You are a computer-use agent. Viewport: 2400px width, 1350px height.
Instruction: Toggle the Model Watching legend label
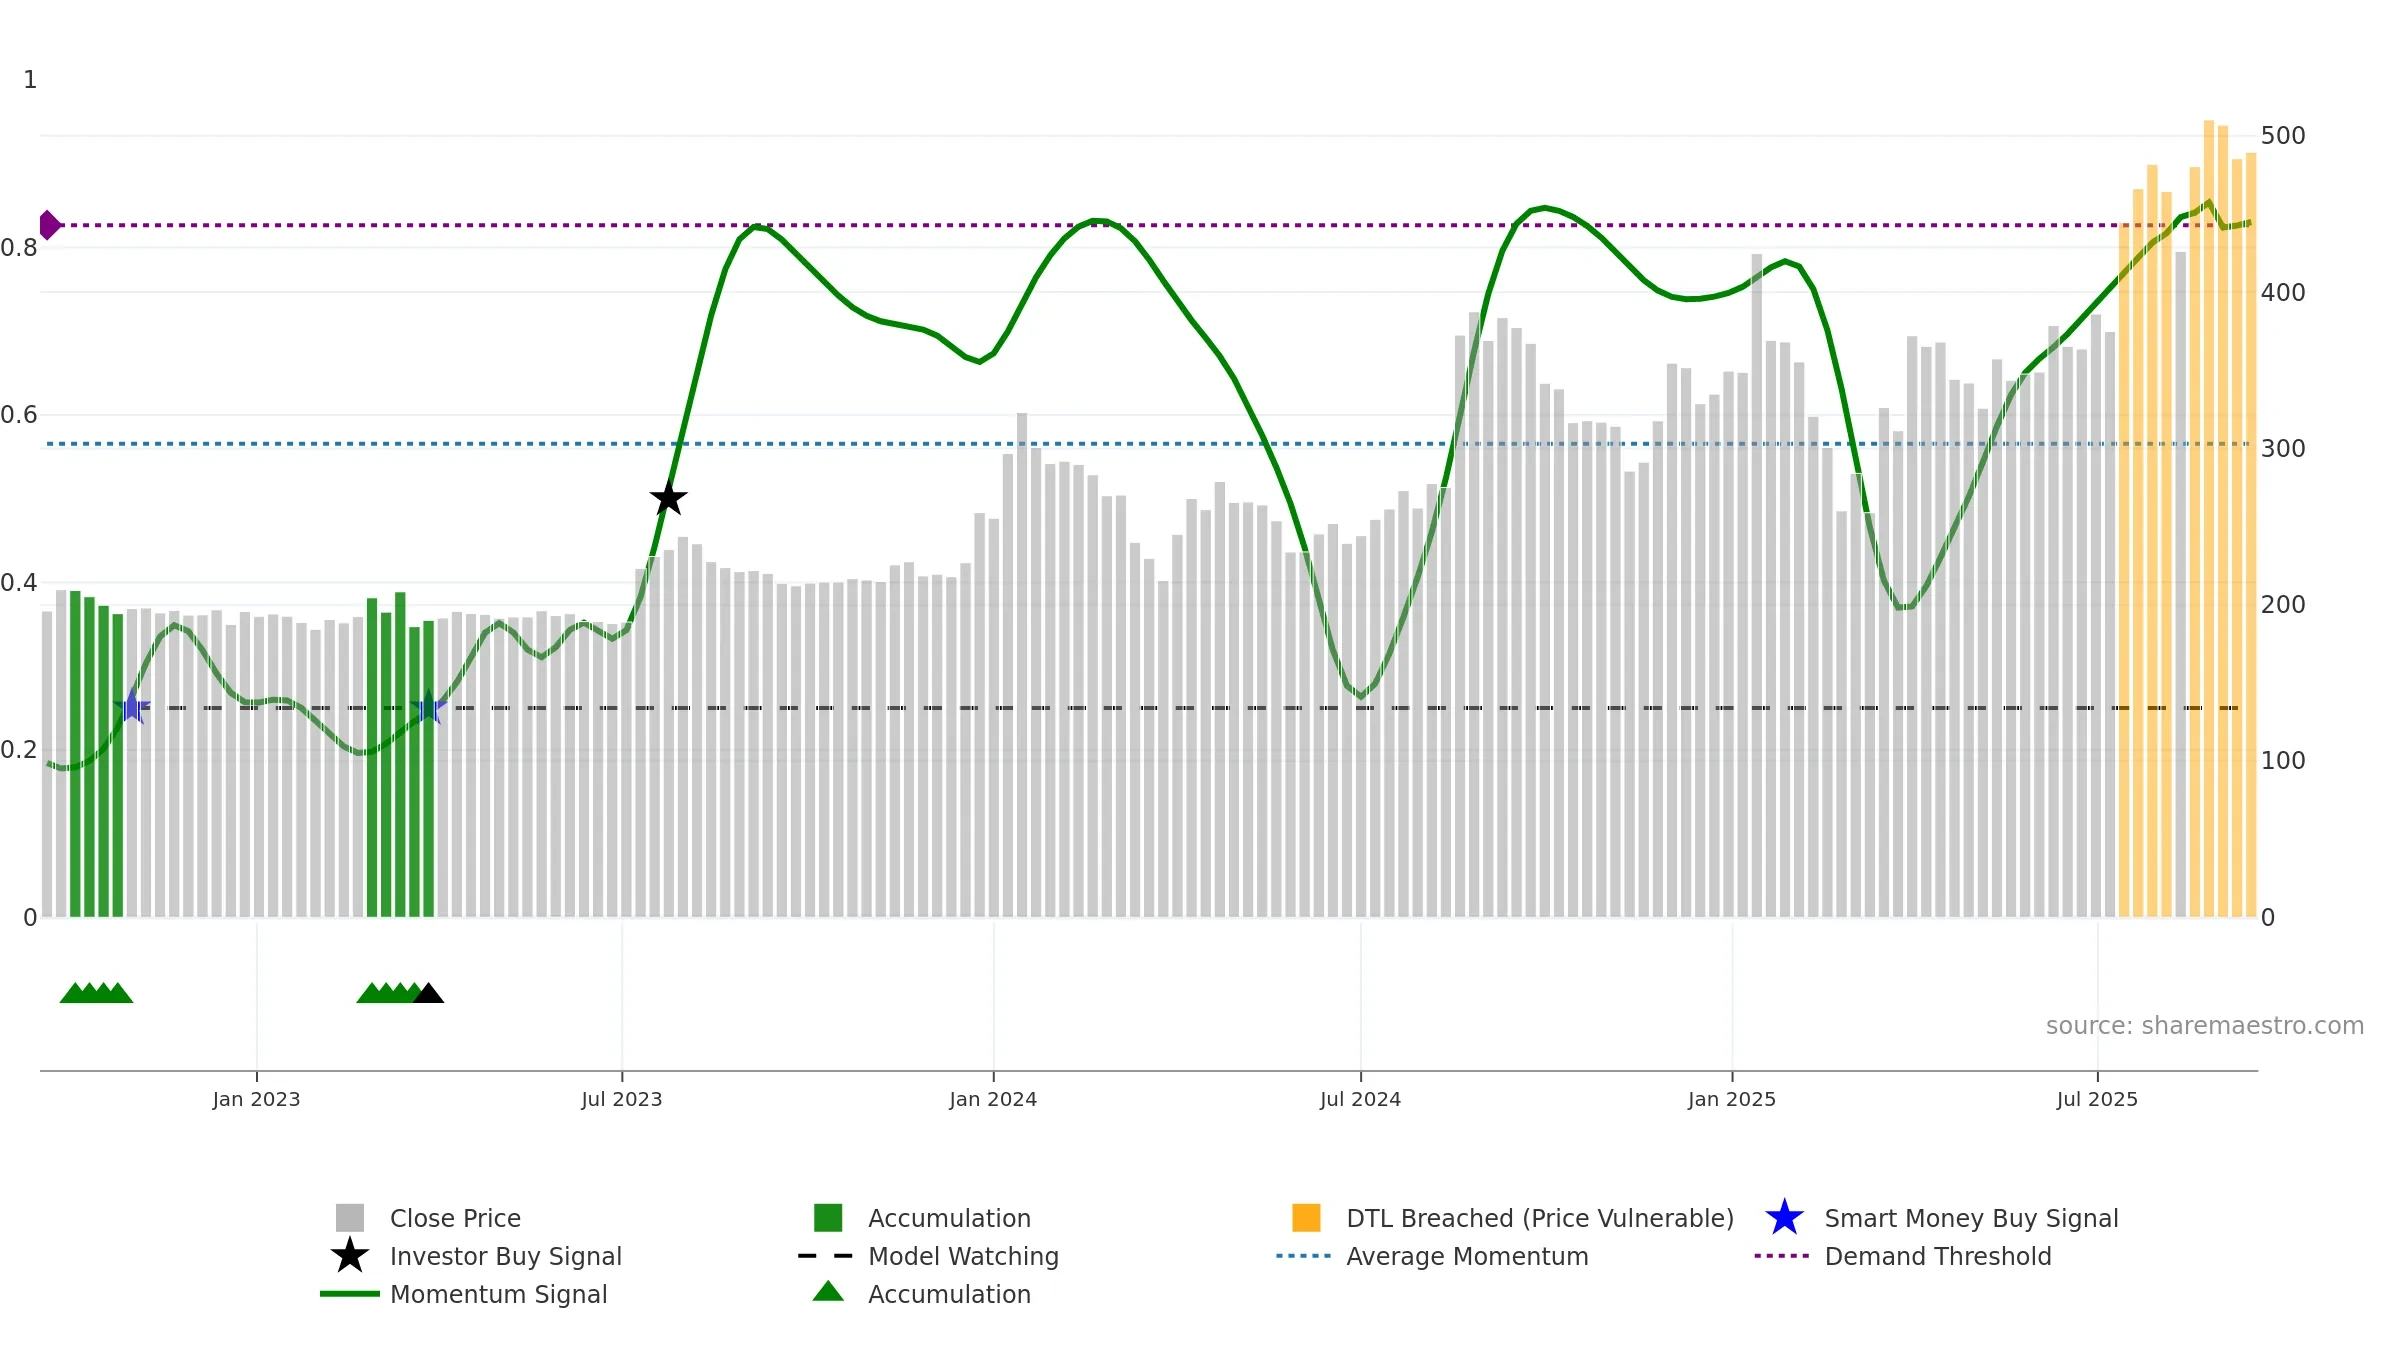tap(963, 1256)
